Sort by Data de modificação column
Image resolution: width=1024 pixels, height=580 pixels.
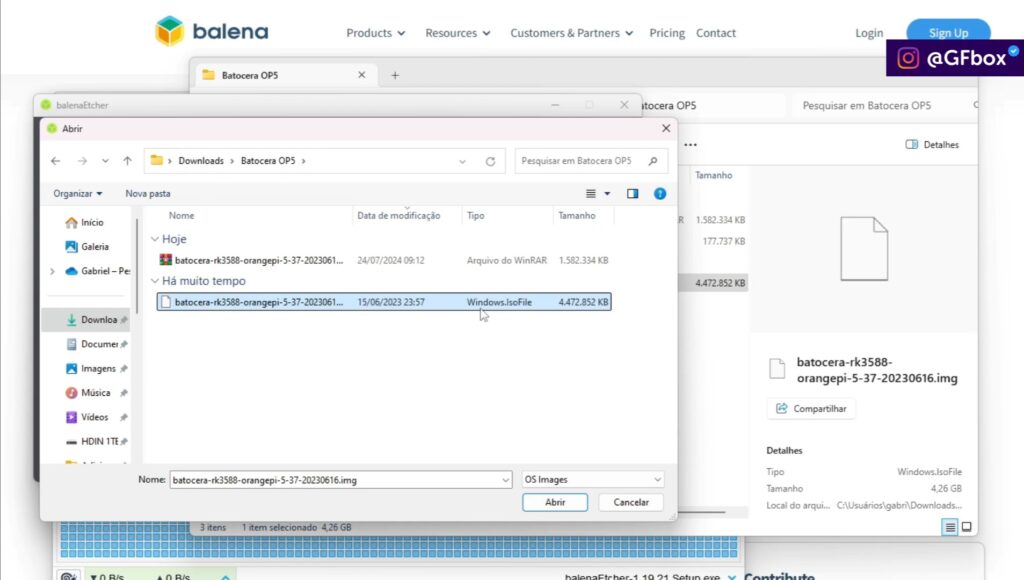click(x=398, y=216)
